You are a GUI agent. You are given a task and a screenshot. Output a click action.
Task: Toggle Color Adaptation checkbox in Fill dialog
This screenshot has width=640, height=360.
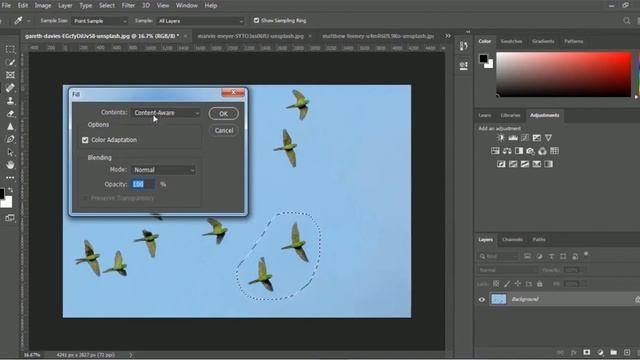click(x=85, y=140)
